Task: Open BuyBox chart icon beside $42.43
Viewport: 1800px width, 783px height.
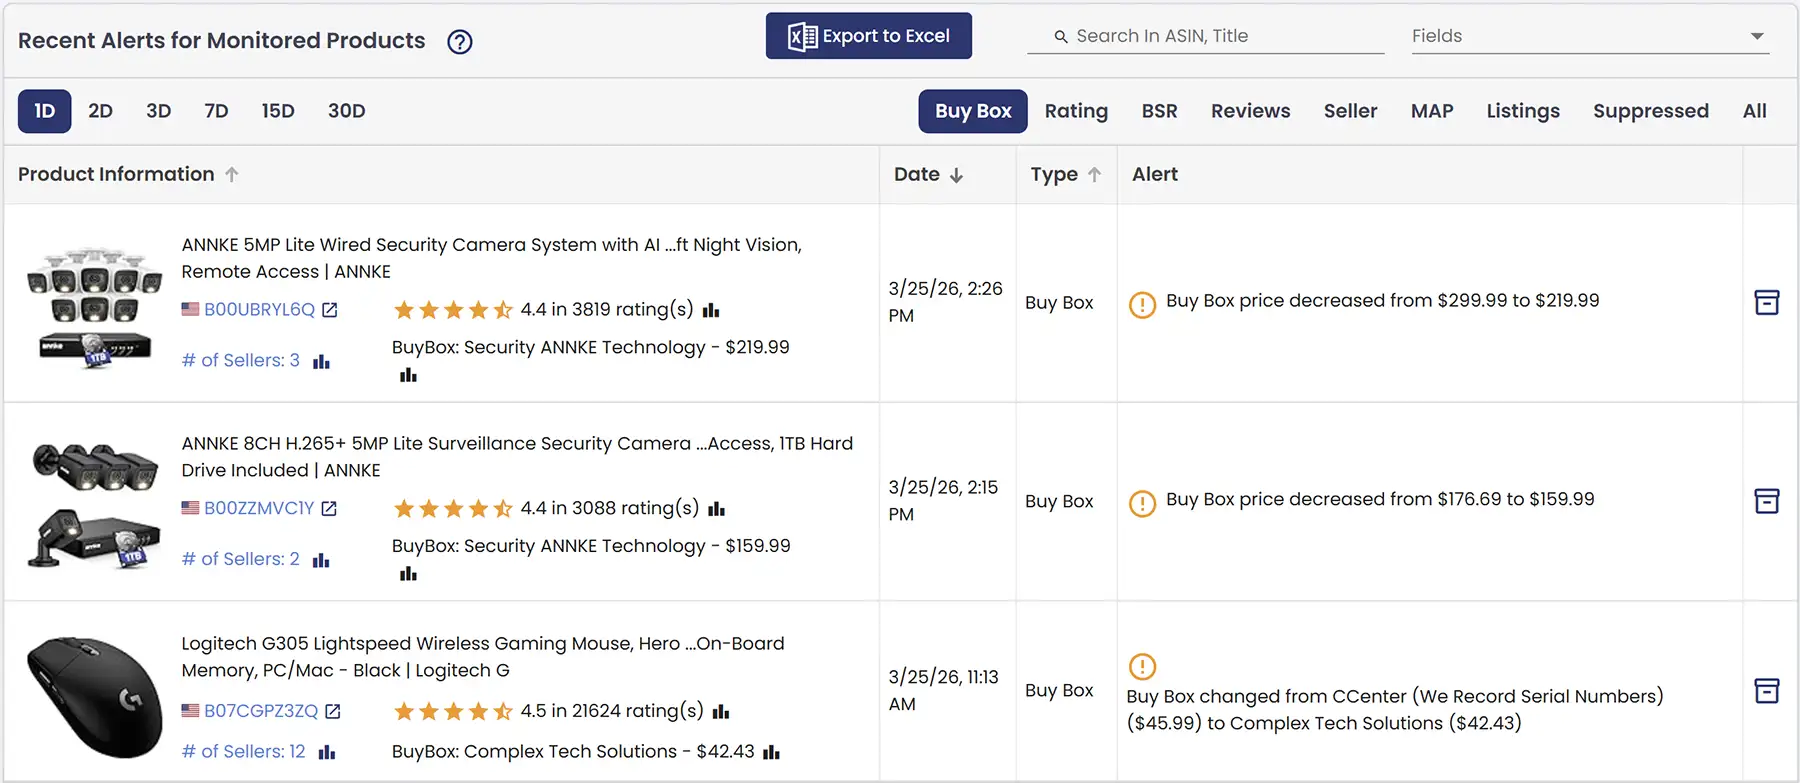Action: [771, 752]
